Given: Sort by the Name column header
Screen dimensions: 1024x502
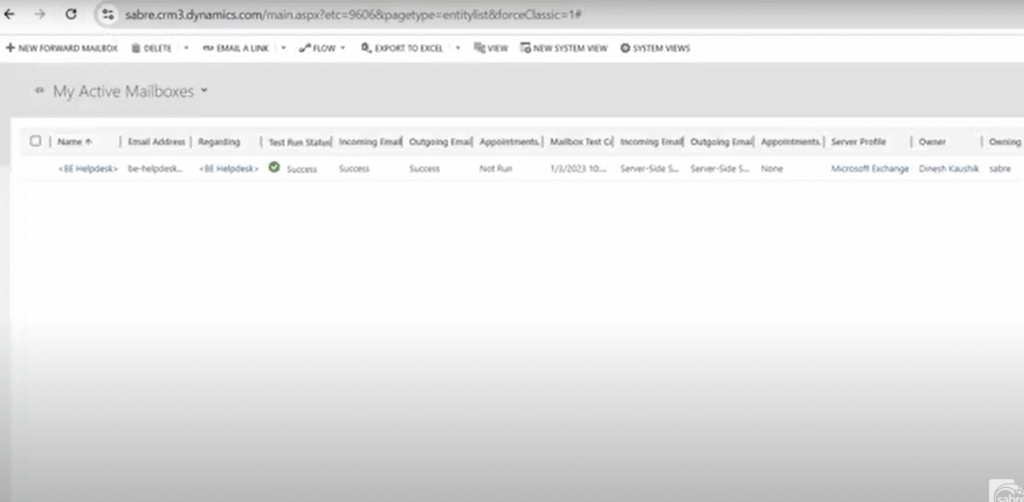Looking at the screenshot, I should point(74,142).
